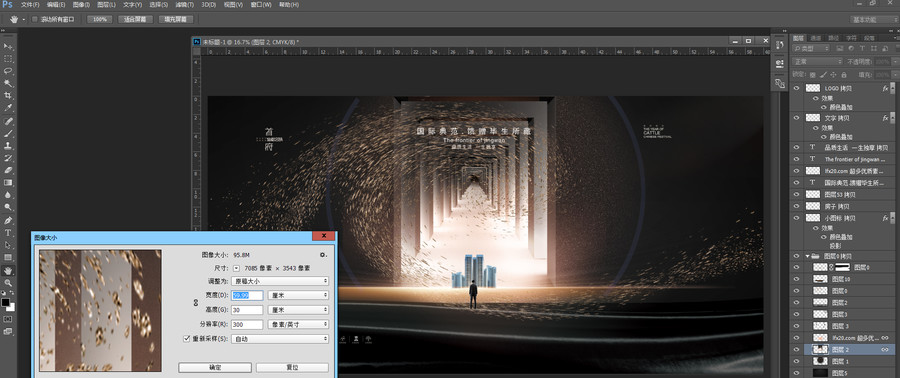Viewport: 900px width, 378px height.
Task: Switch to the 路径 panel tab
Action: [x=833, y=37]
